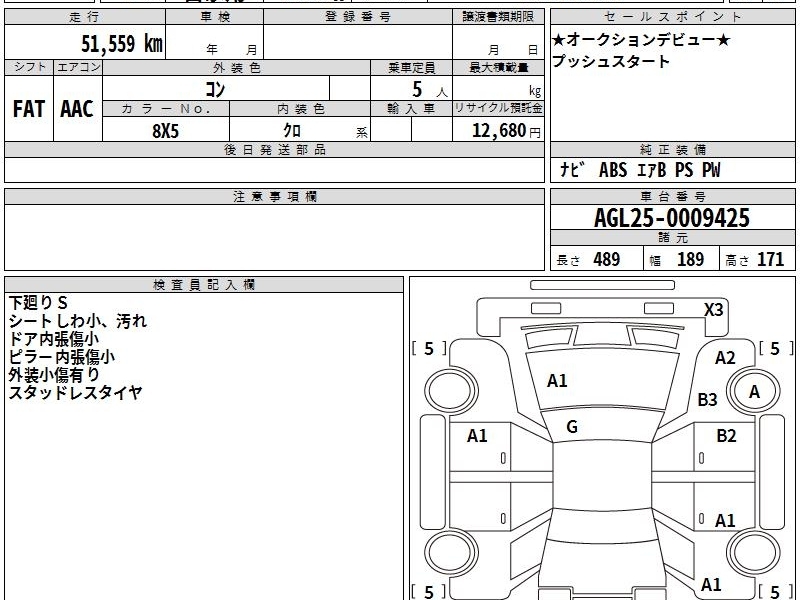The image size is (800, 600).
Task: Select inspector note ドア内張傷小
Action: click(54, 339)
